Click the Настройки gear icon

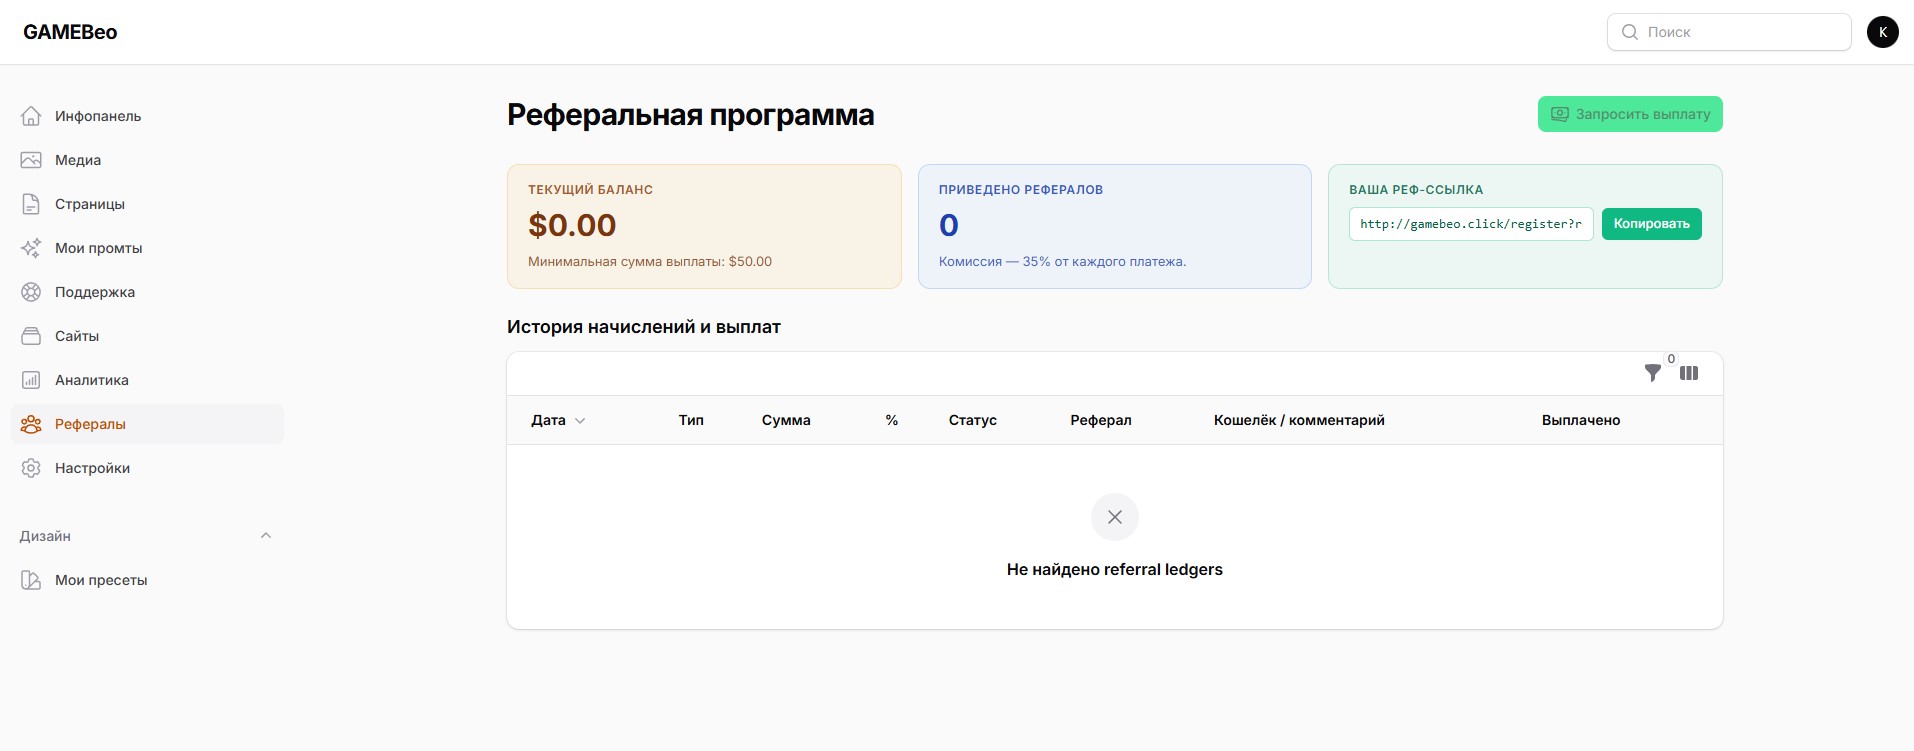tap(31, 468)
